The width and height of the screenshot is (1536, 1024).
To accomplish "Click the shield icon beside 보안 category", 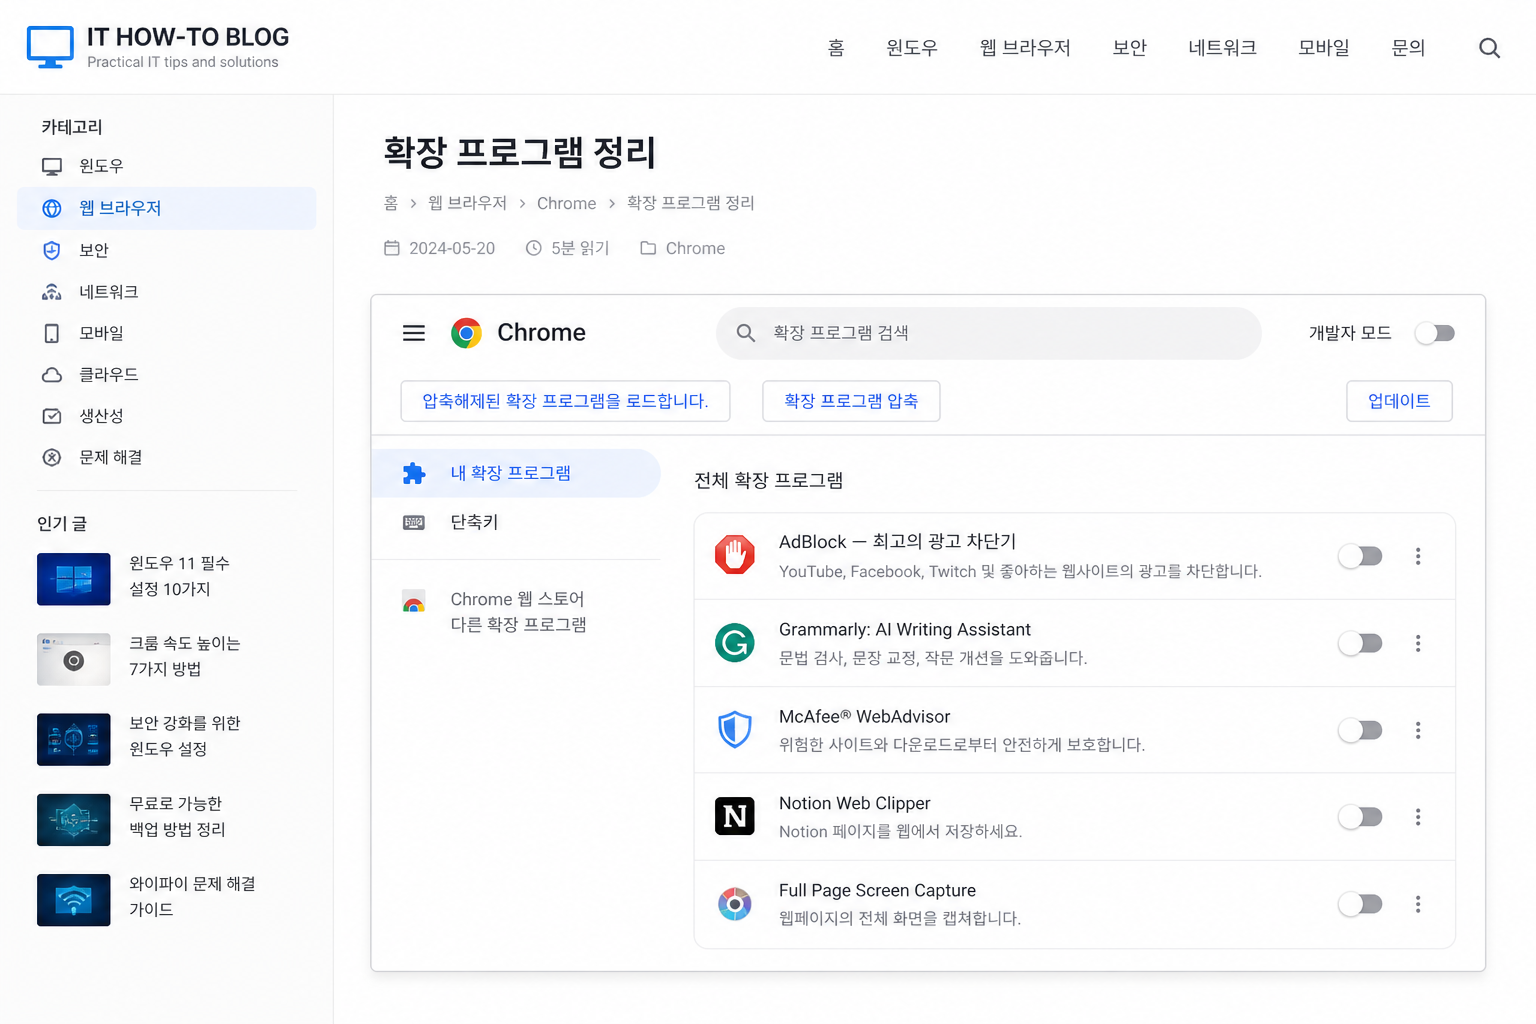I will (x=52, y=250).
